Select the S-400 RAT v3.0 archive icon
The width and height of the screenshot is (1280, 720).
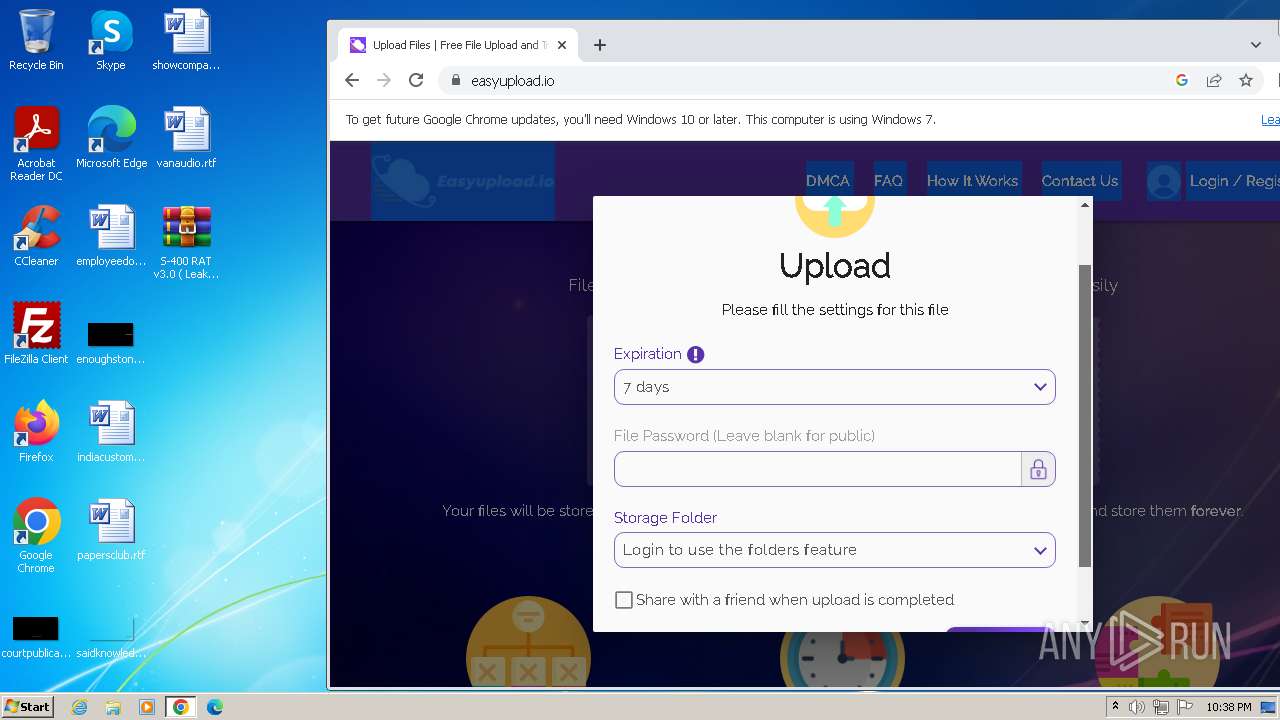(186, 242)
